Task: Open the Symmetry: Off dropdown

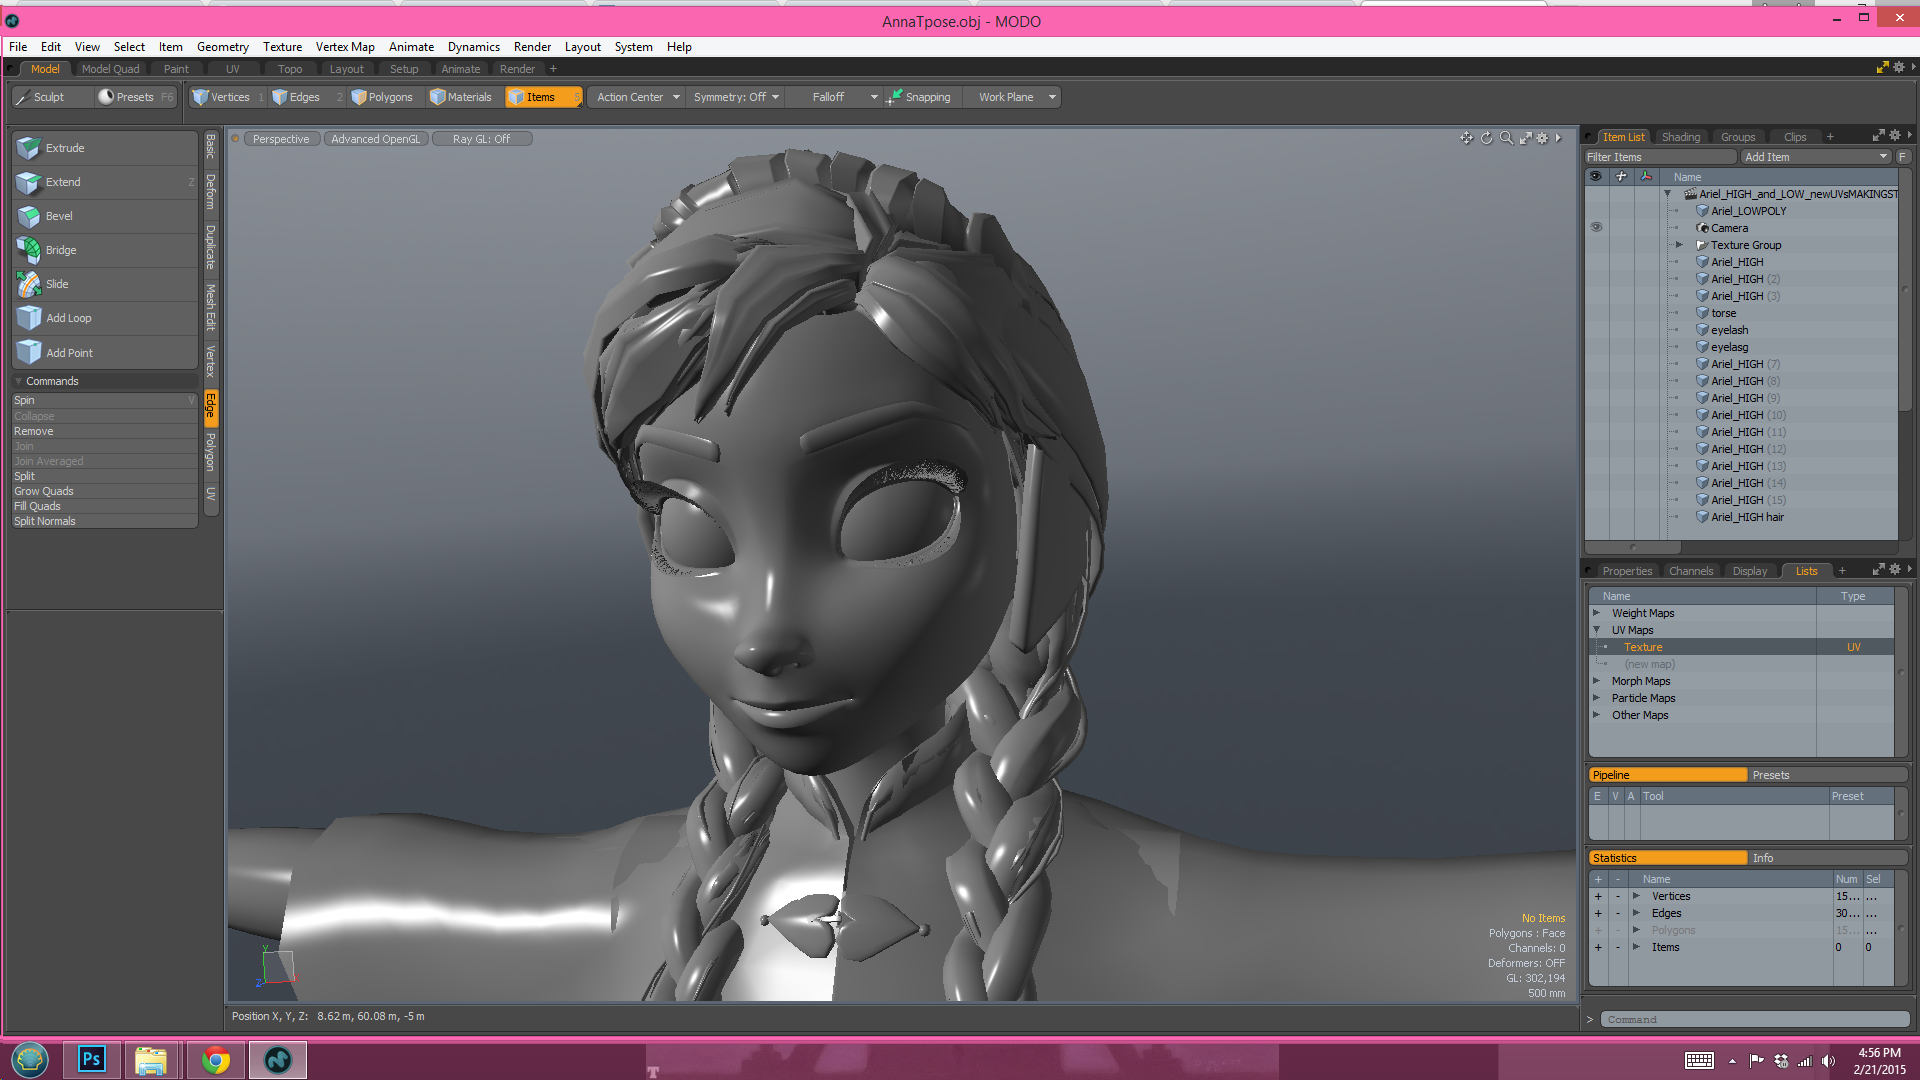Action: [x=736, y=97]
